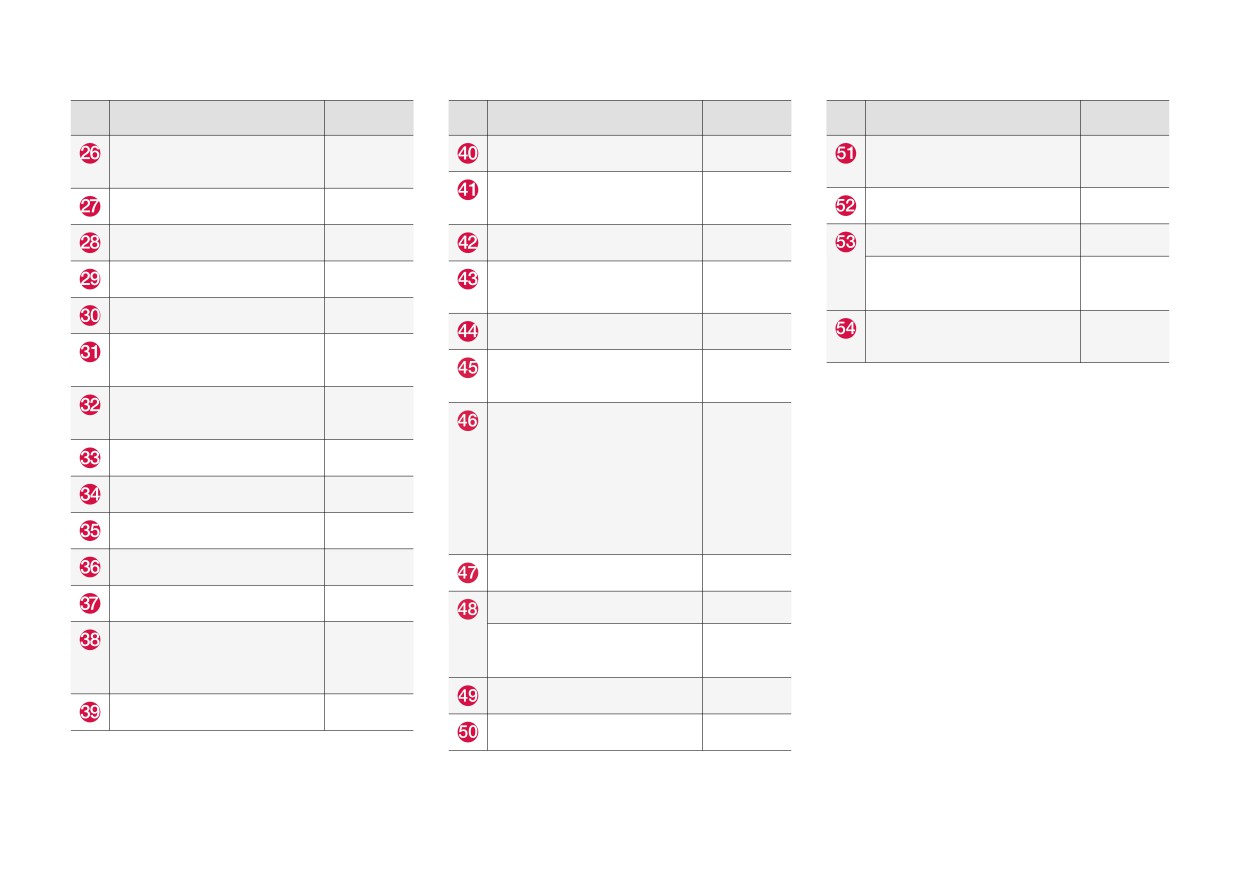Select the number 35 circle icon
The height and width of the screenshot is (872, 1239).
tap(90, 531)
